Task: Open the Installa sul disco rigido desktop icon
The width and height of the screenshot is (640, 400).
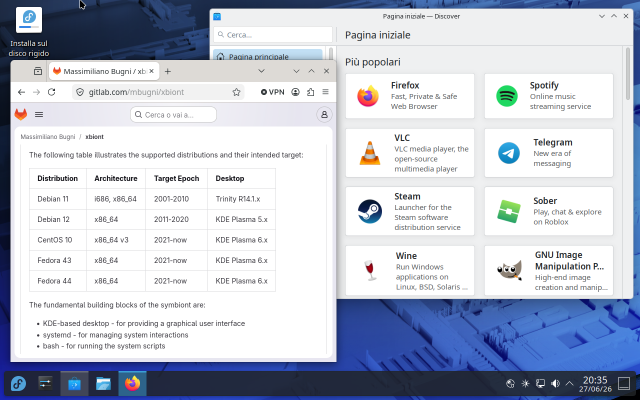Action: 29,32
